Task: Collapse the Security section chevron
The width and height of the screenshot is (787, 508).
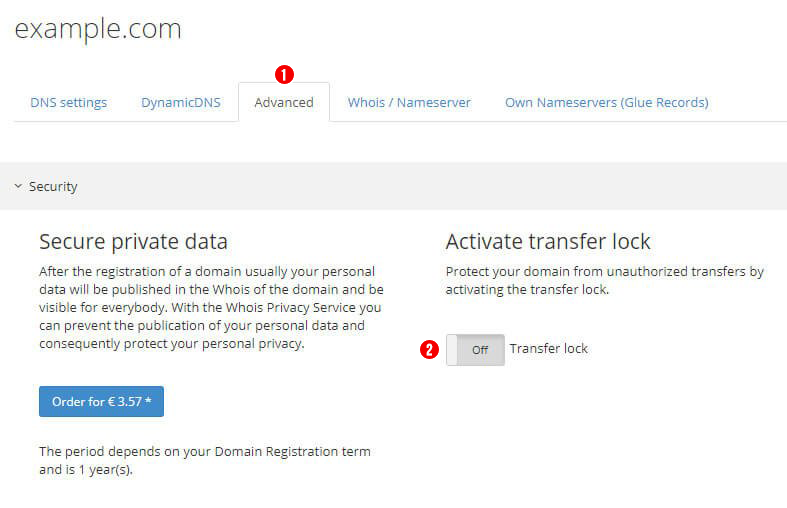Action: tap(18, 186)
